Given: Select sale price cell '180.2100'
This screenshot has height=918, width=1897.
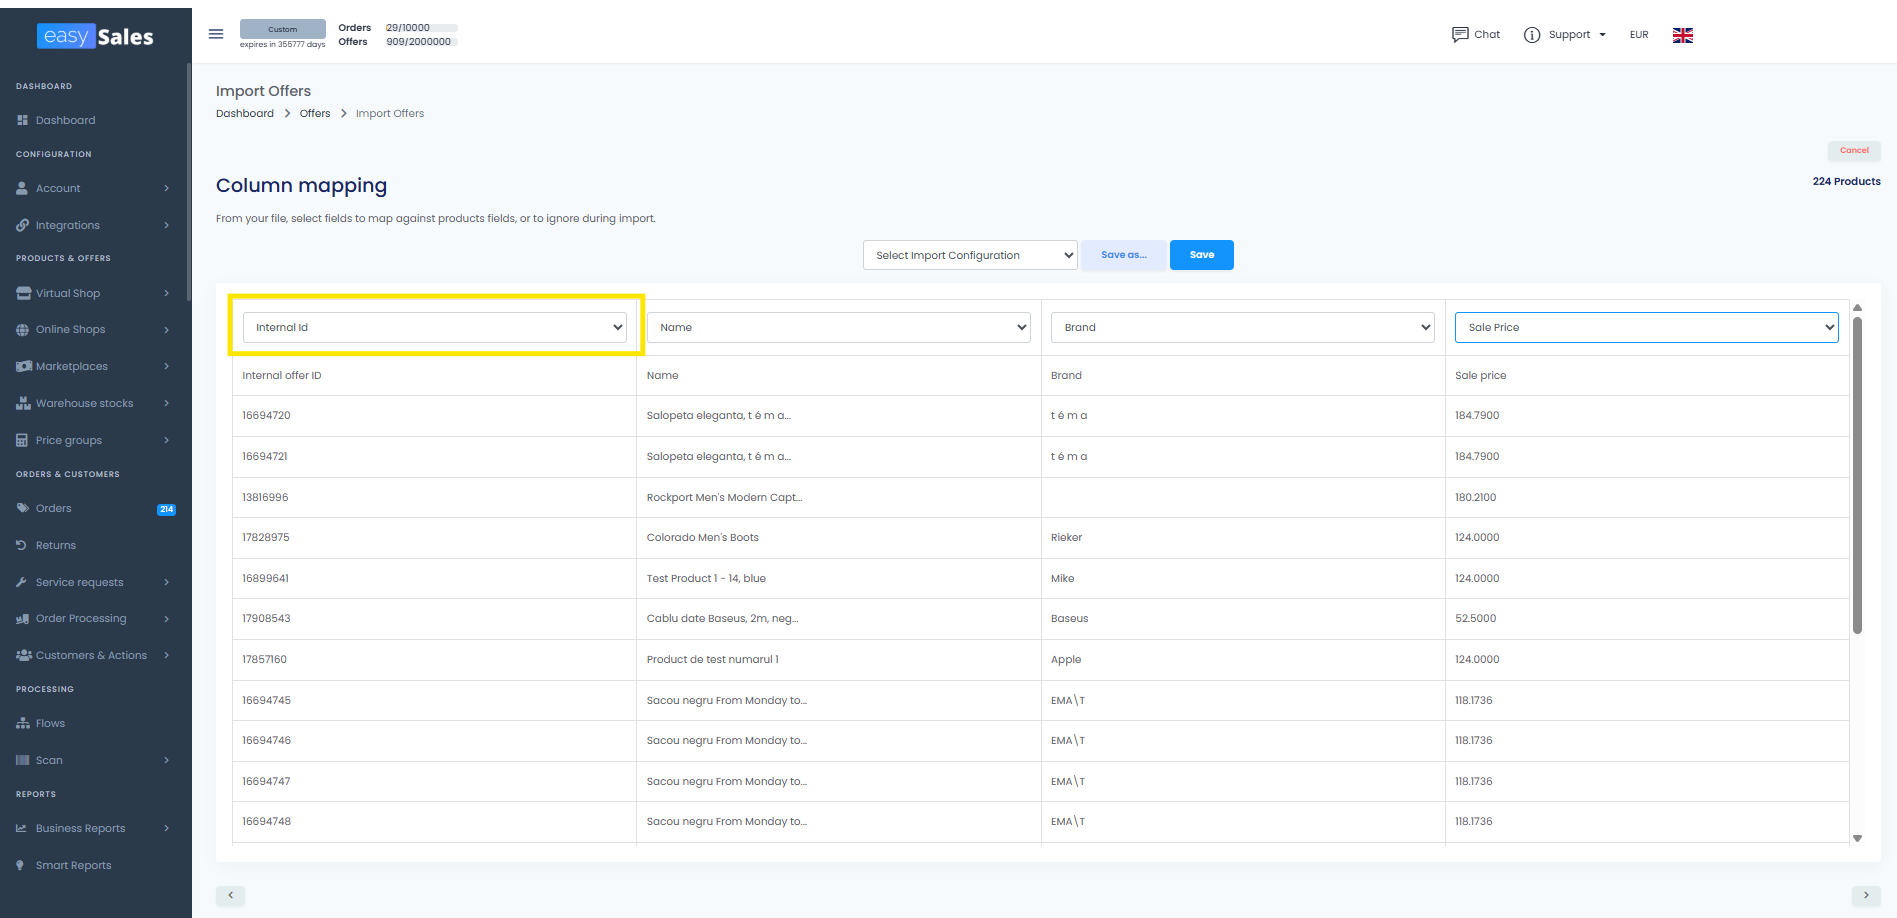Looking at the screenshot, I should tap(1646, 497).
